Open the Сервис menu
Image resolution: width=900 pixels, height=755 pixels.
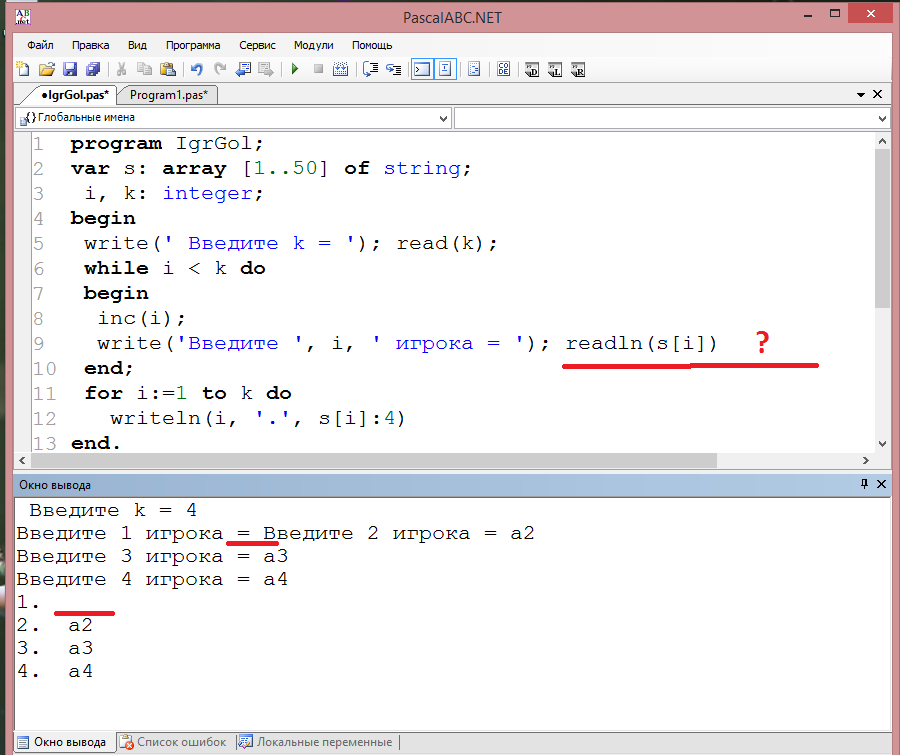(257, 45)
